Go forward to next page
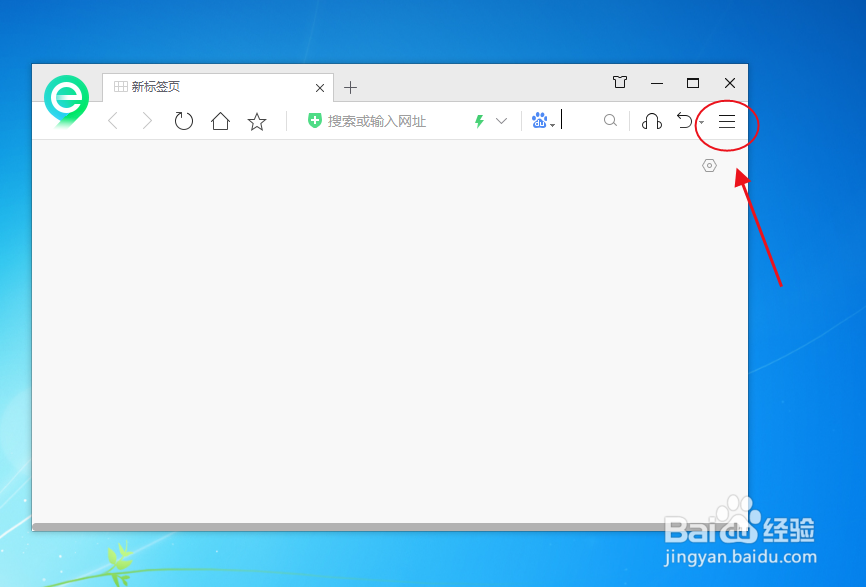The width and height of the screenshot is (866, 587). (147, 120)
